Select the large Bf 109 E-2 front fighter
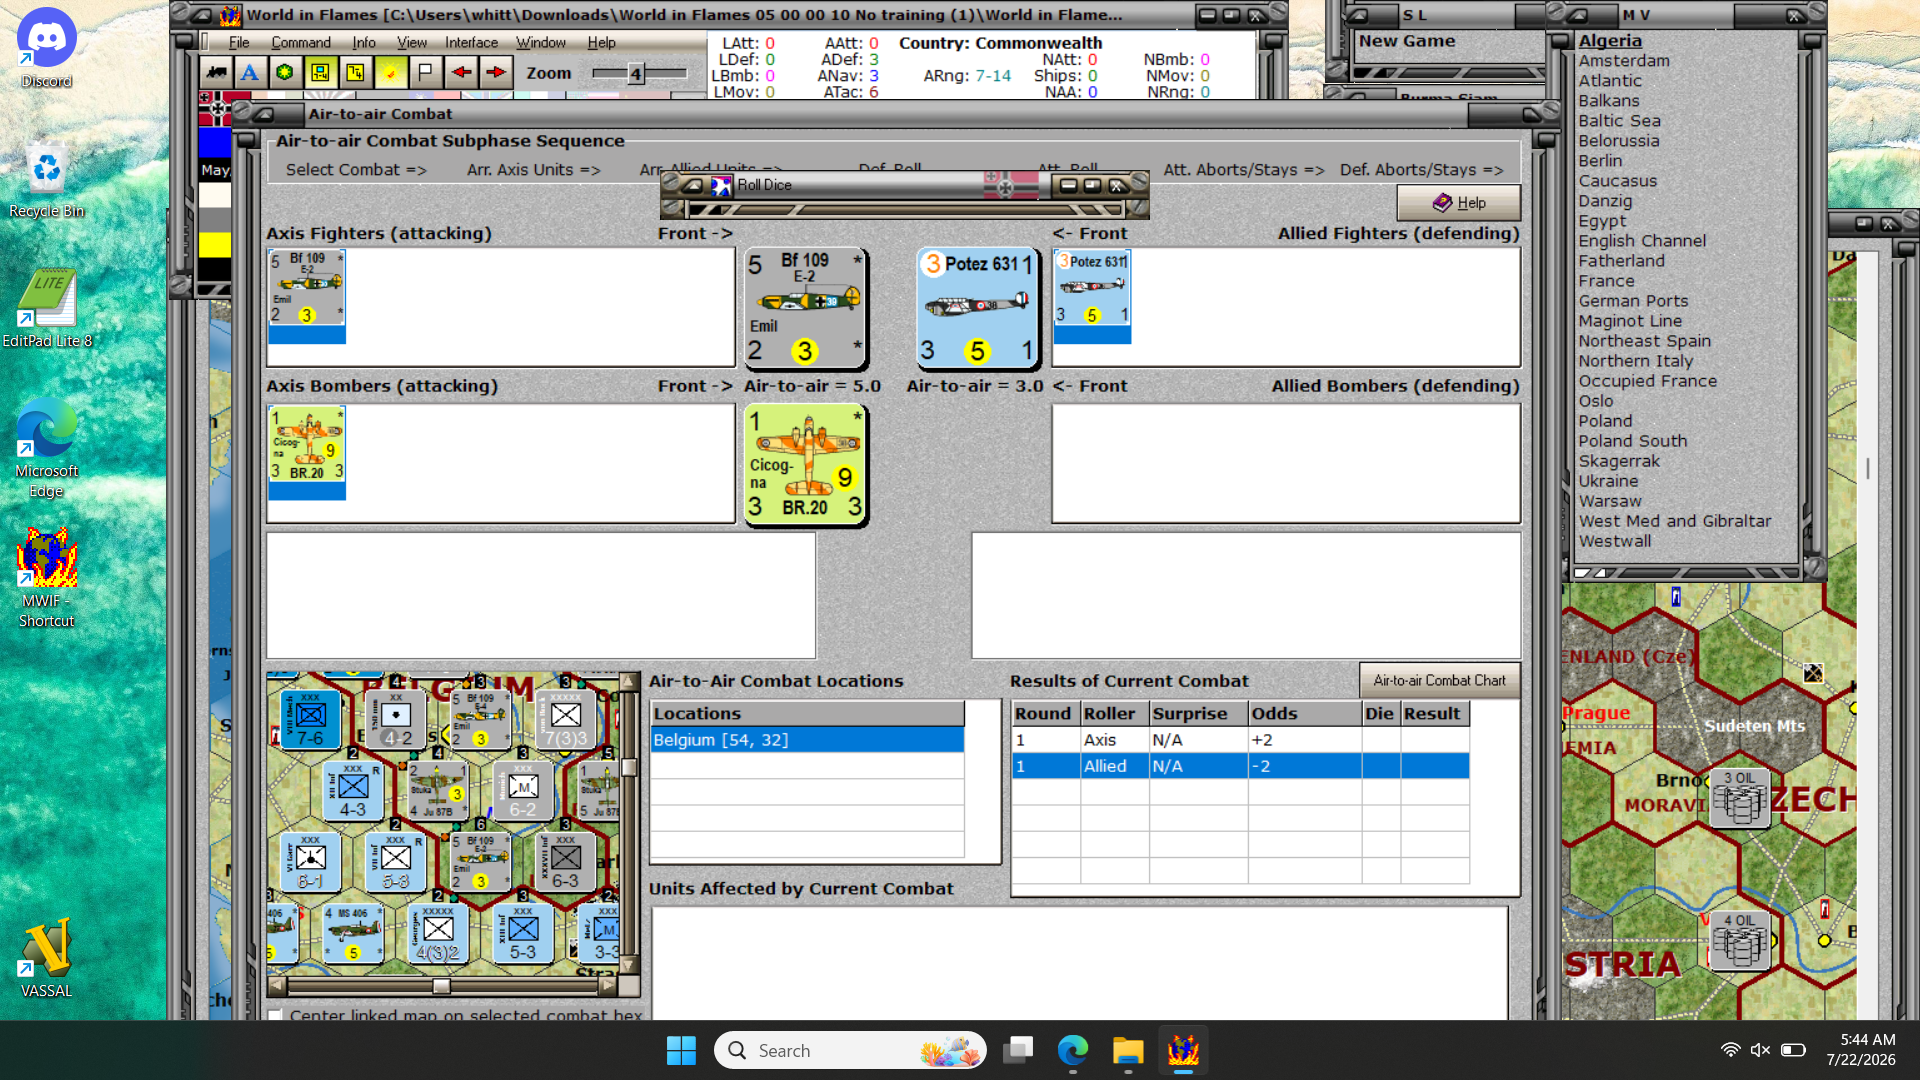This screenshot has height=1080, width=1920. point(805,308)
